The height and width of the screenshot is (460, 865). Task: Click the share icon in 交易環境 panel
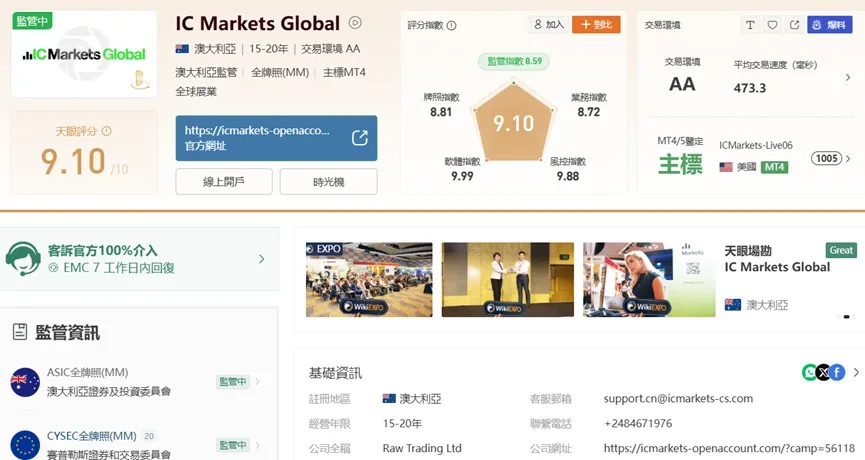794,25
